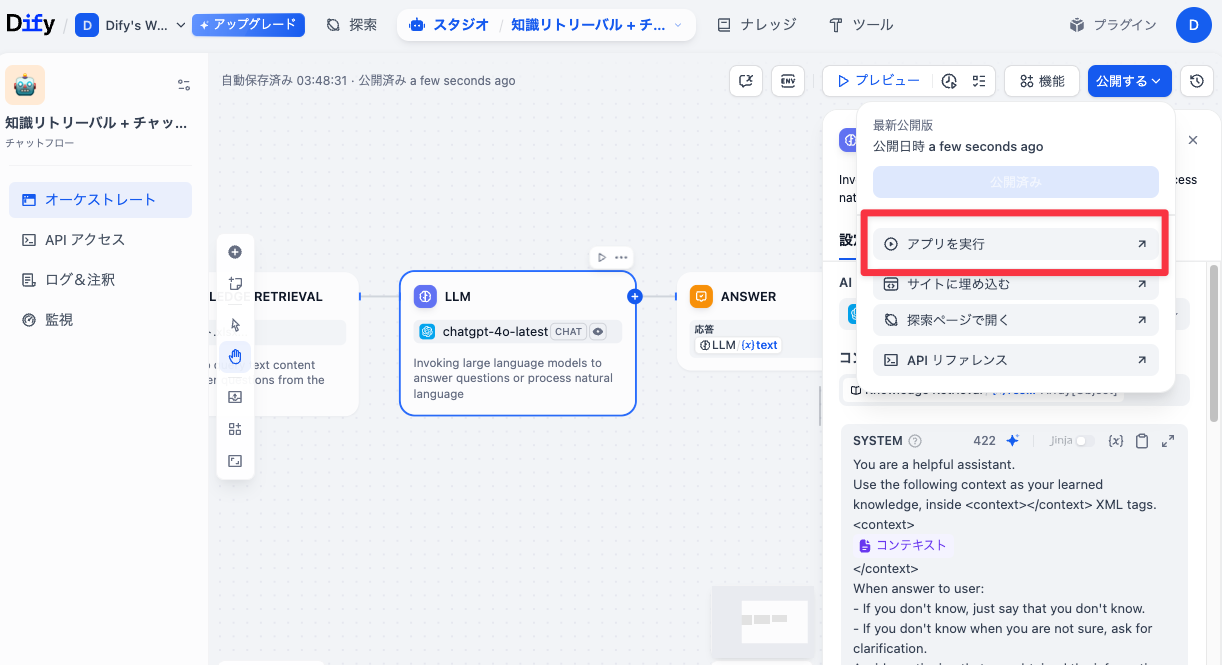Toggle the vision eye on chatgpt-4o-latest
This screenshot has height=665, width=1222.
tap(598, 332)
